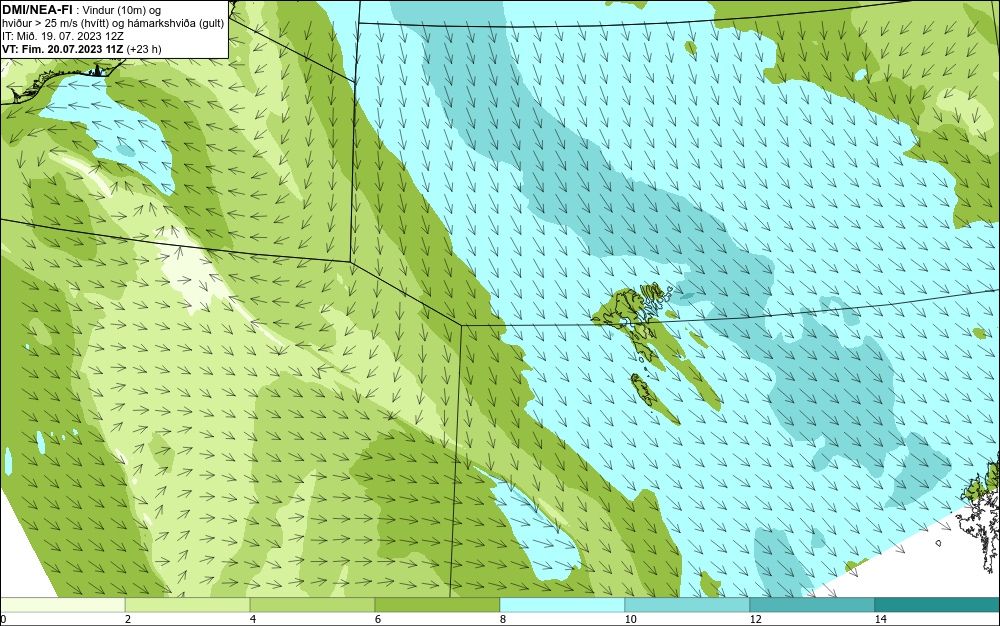Click the legend scale label 6
This screenshot has width=1000, height=626.
coord(378,619)
